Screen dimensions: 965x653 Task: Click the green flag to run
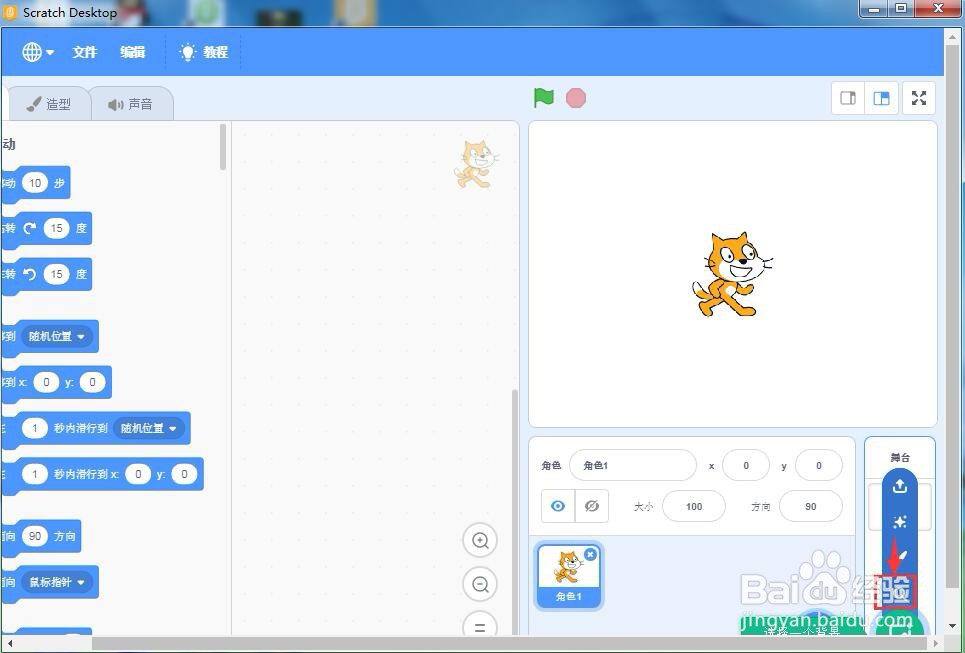pos(544,98)
